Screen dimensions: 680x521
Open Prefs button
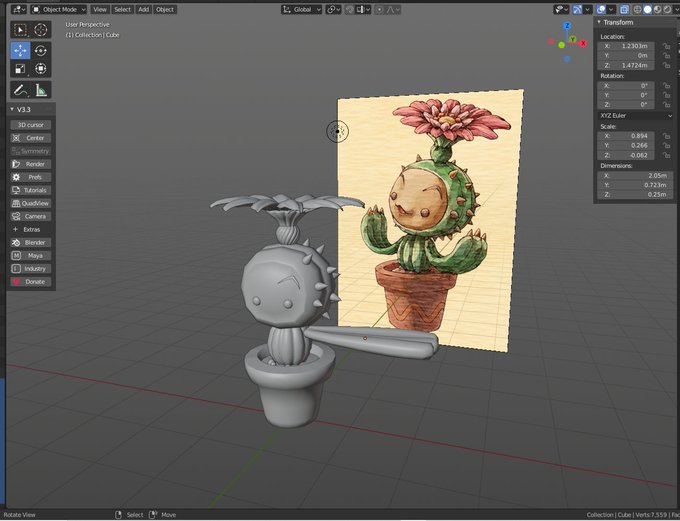click(x=31, y=177)
